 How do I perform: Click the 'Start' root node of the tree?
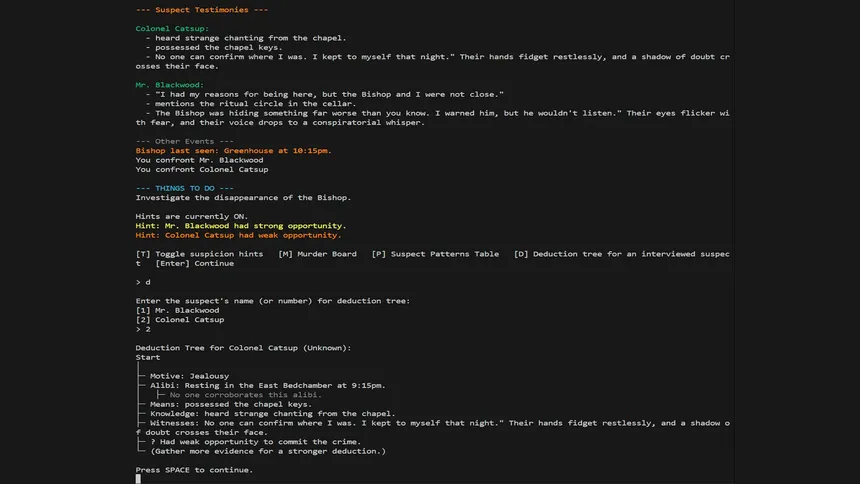point(148,357)
